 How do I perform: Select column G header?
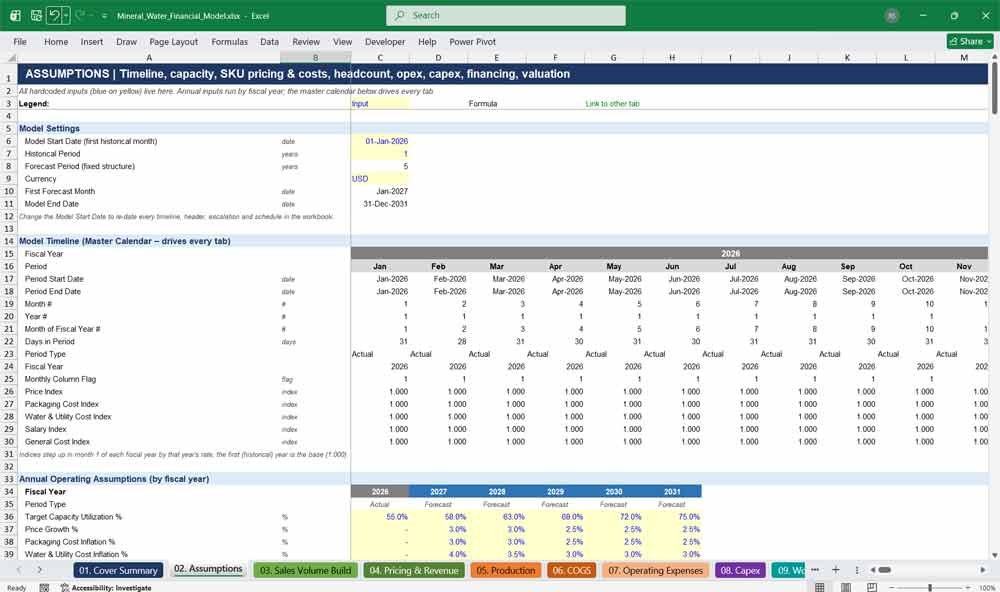coord(614,57)
